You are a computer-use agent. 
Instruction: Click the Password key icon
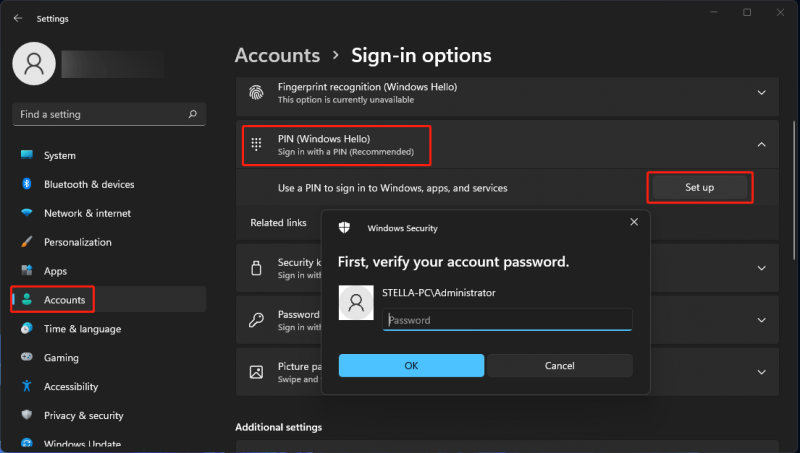click(256, 320)
